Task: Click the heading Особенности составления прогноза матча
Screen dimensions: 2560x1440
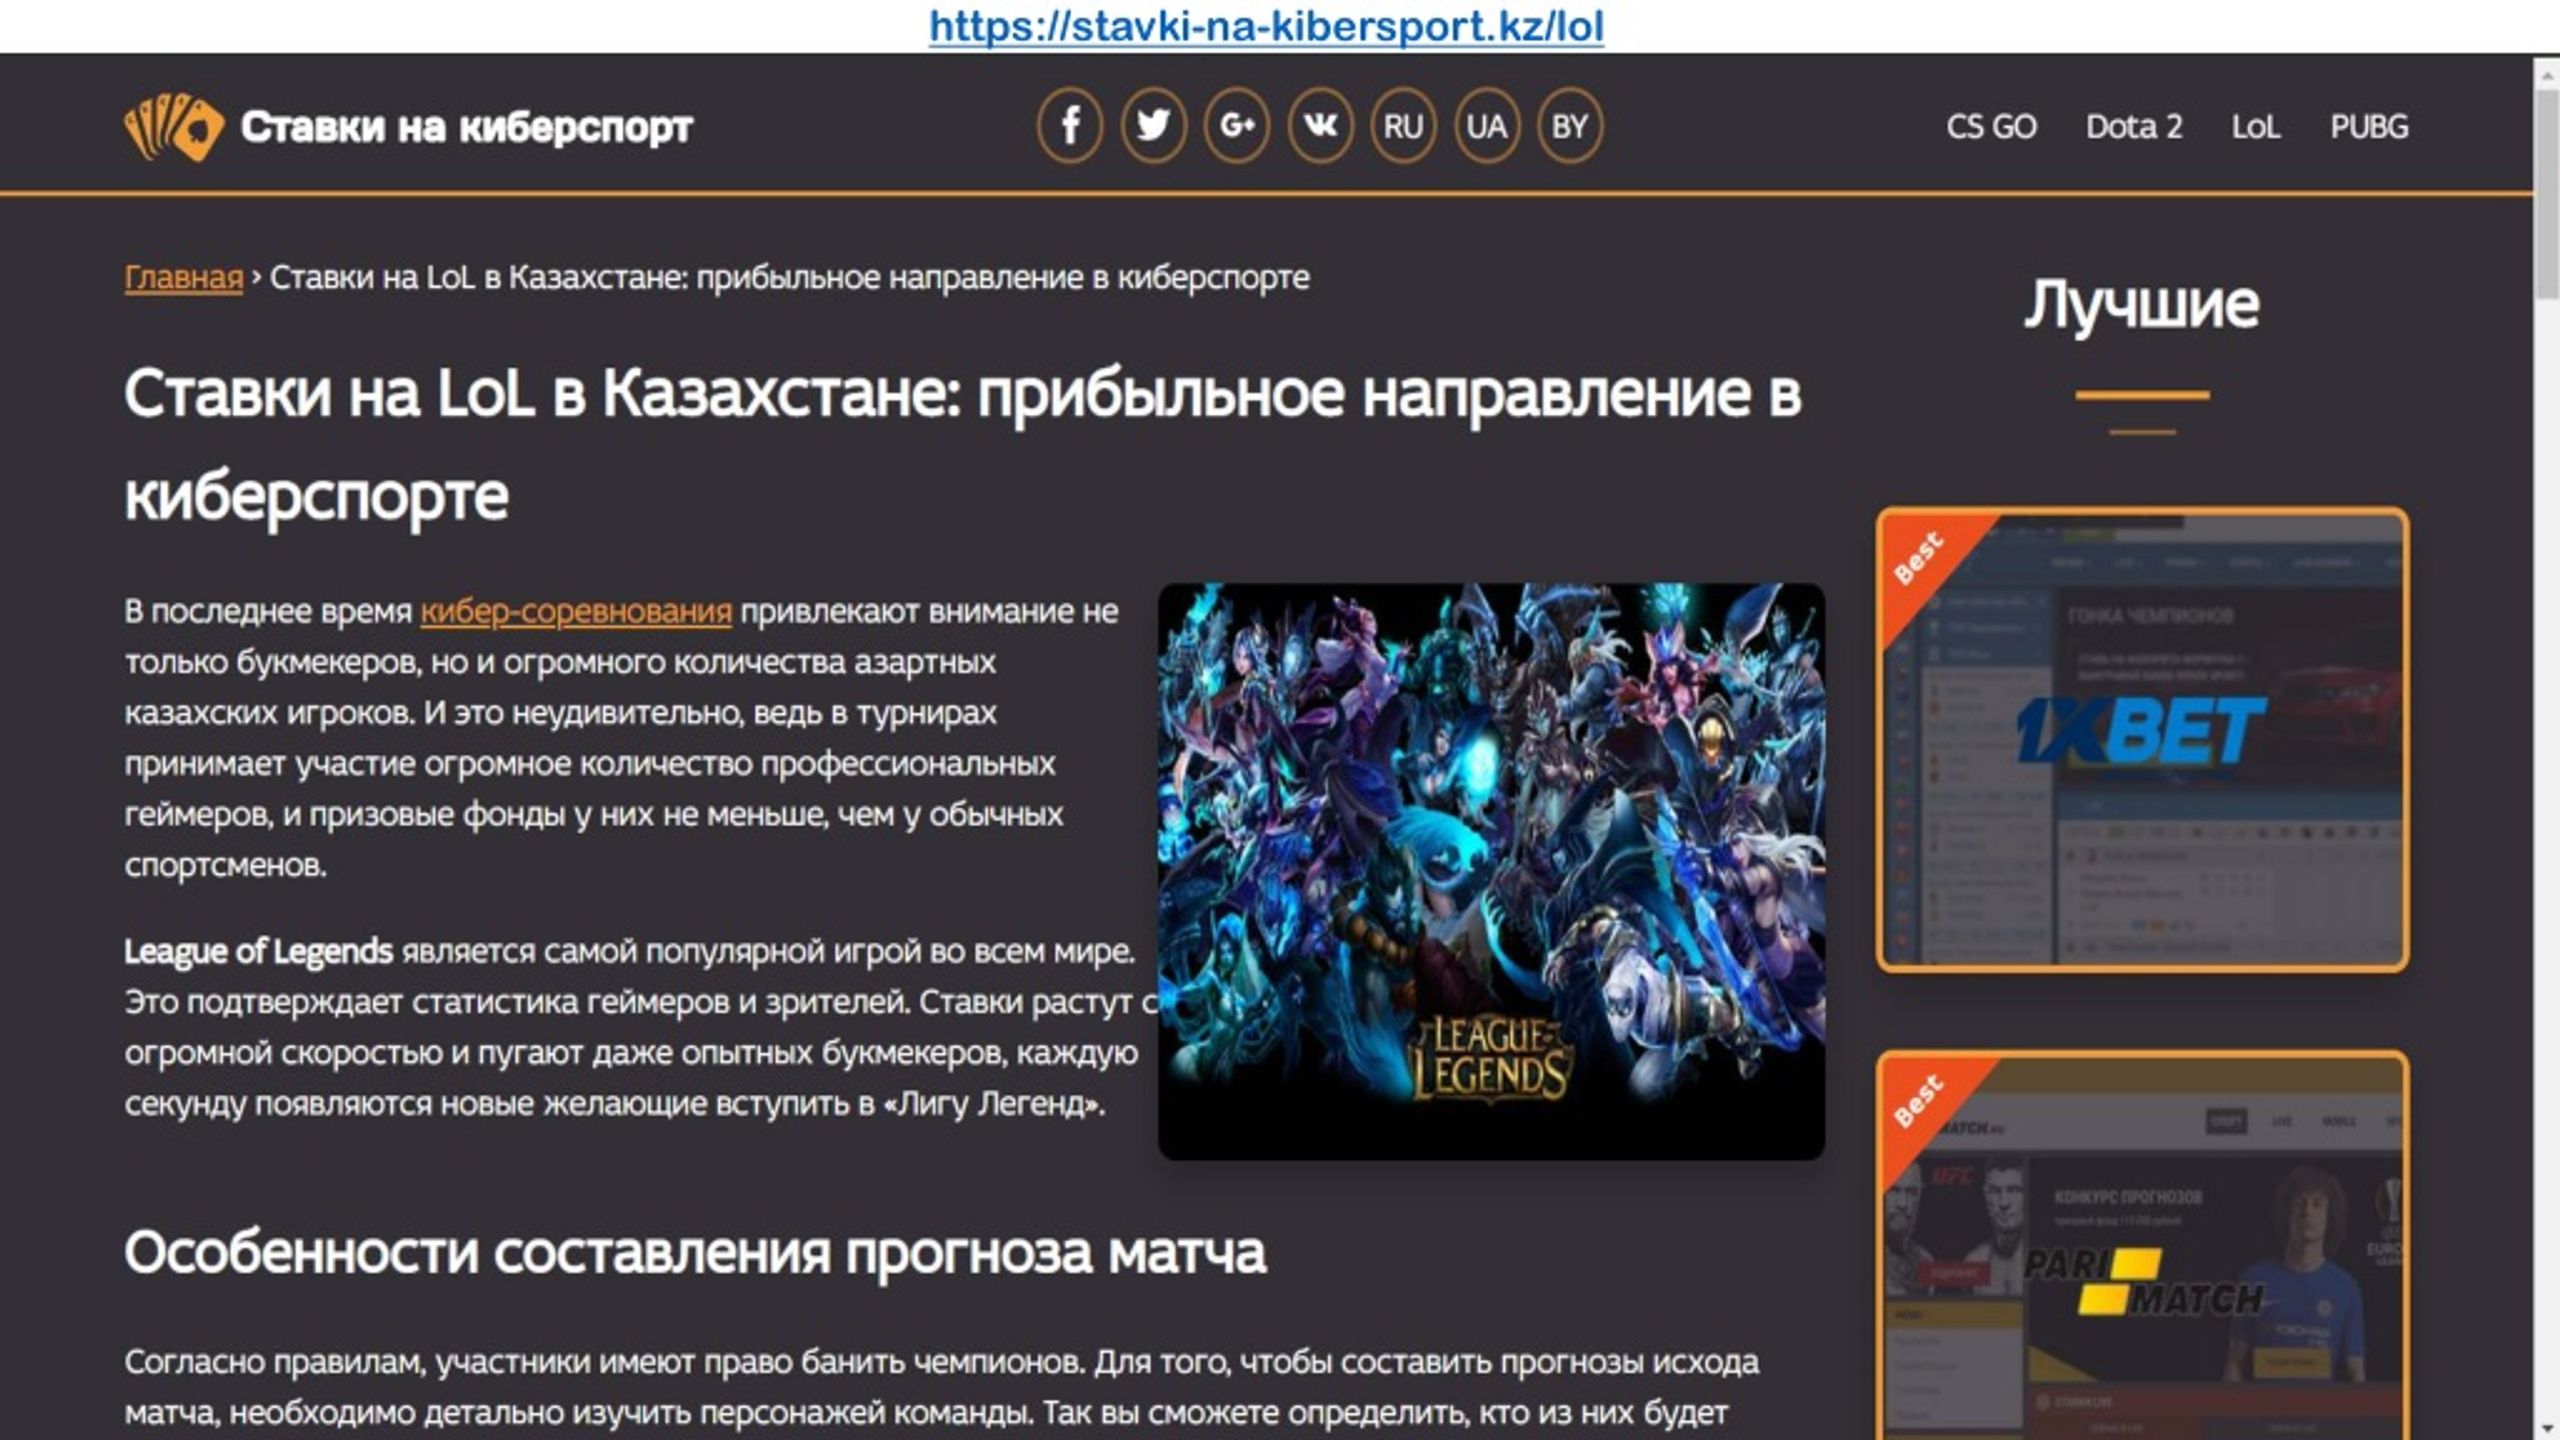Action: [x=695, y=1252]
